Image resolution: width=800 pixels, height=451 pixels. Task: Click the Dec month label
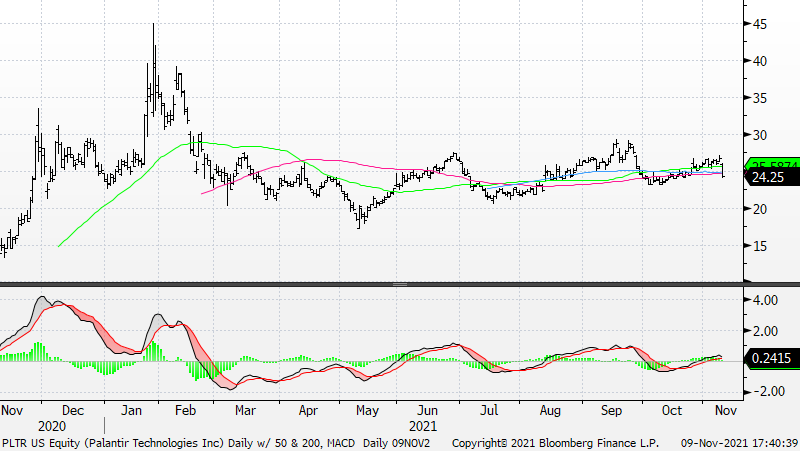click(x=73, y=411)
